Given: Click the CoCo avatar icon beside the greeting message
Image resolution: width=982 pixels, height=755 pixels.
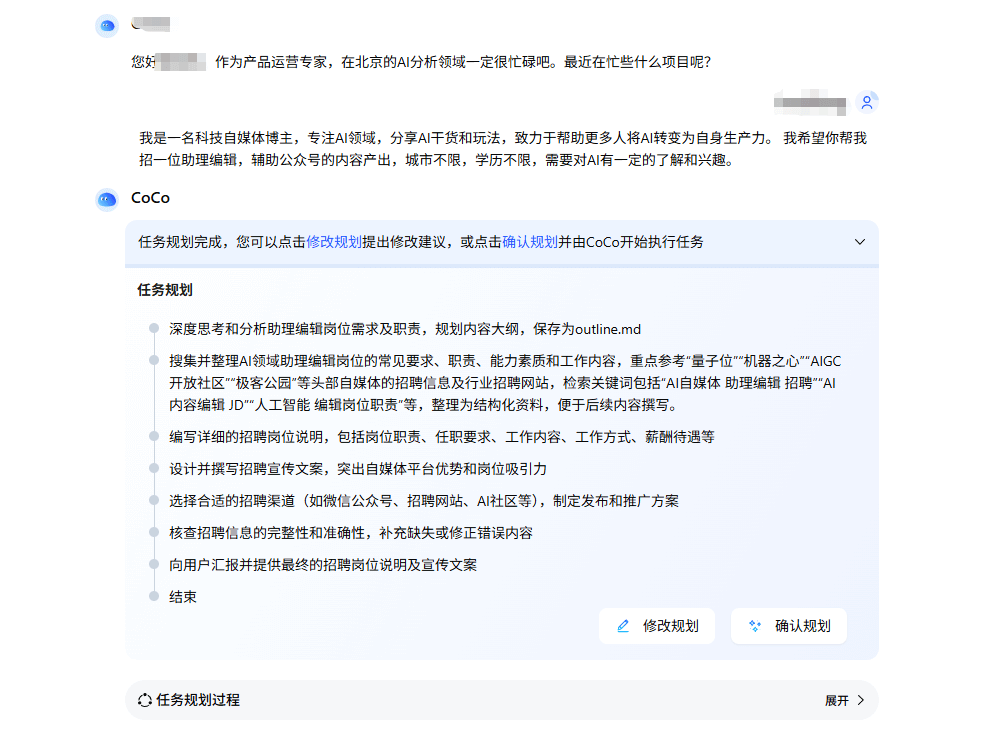Looking at the screenshot, I should (x=107, y=26).
